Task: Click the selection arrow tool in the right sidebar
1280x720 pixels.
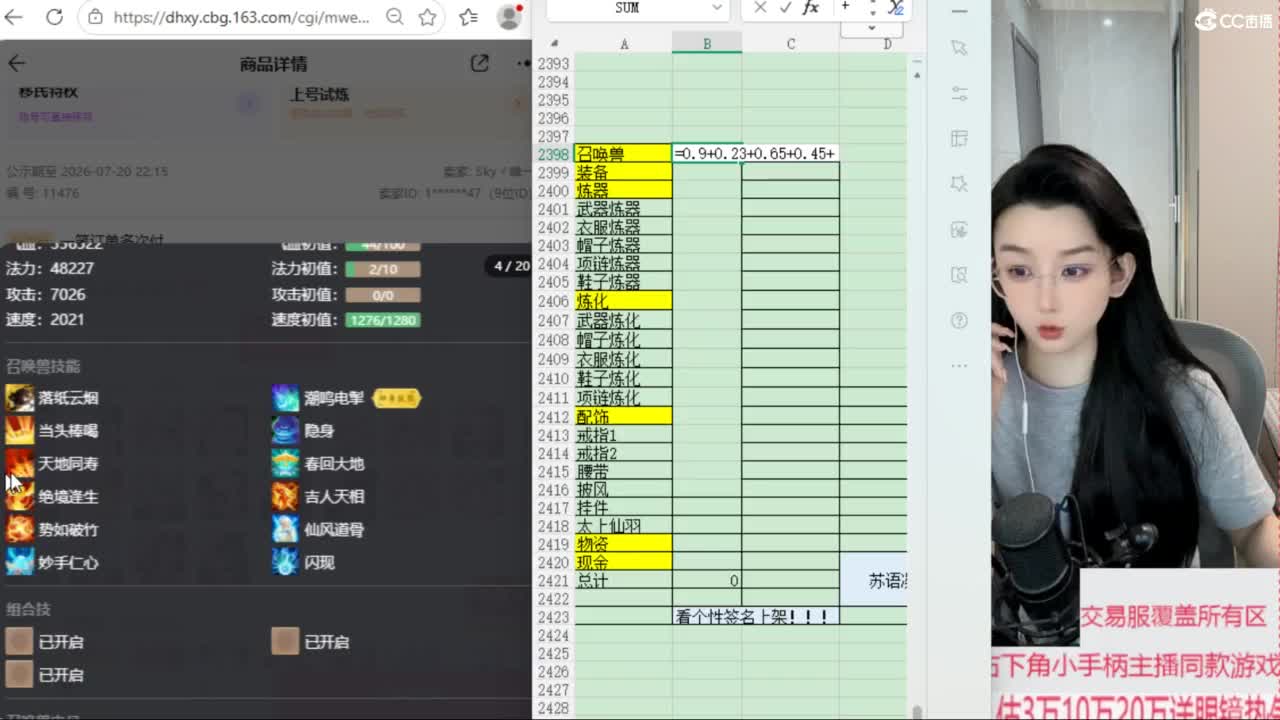Action: point(959,48)
